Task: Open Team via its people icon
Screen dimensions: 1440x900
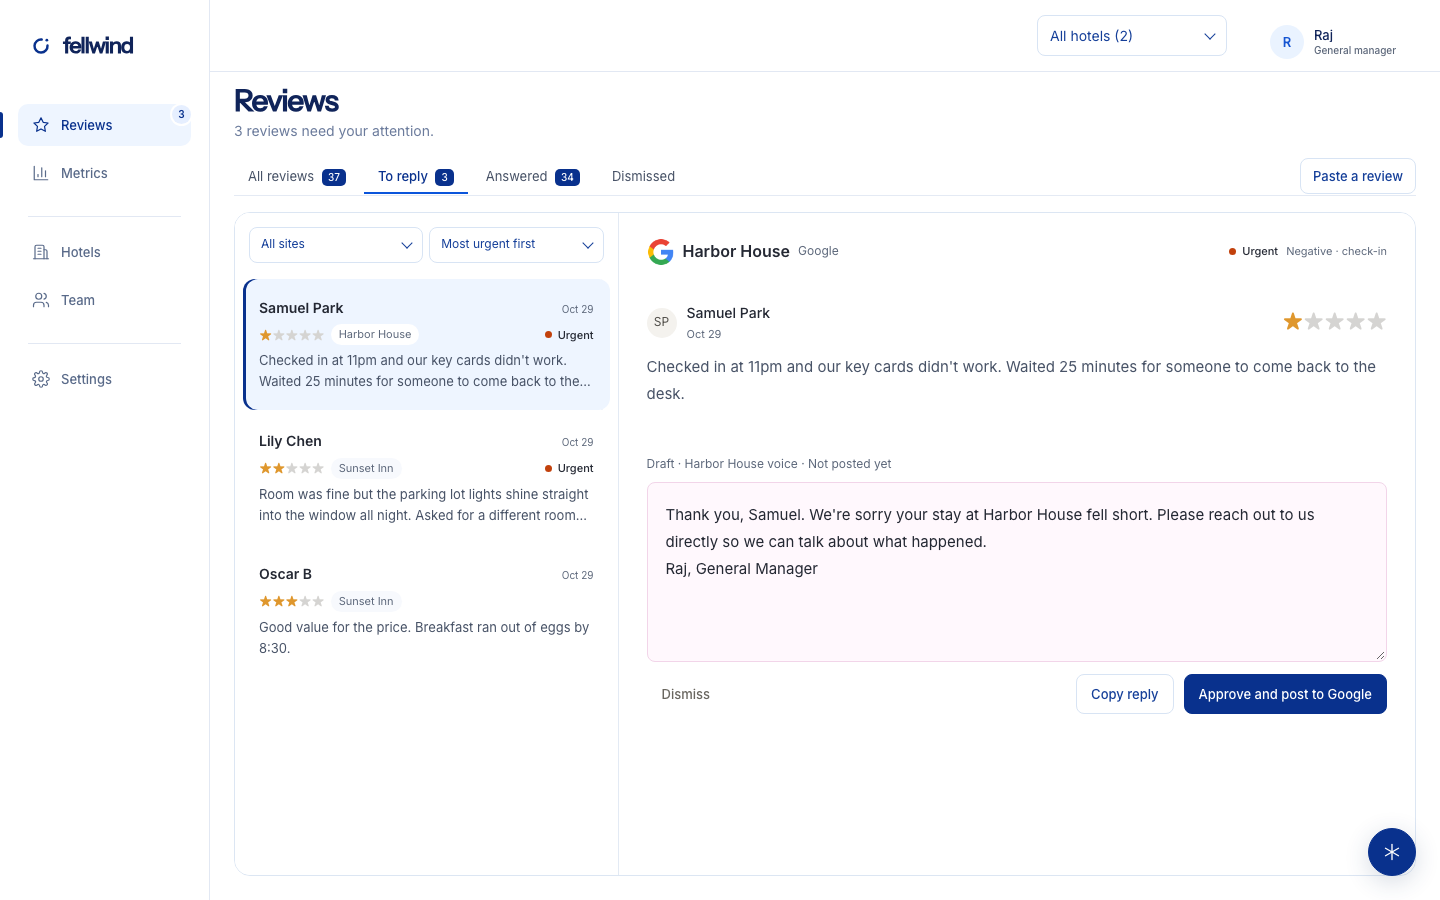Action: tap(41, 300)
